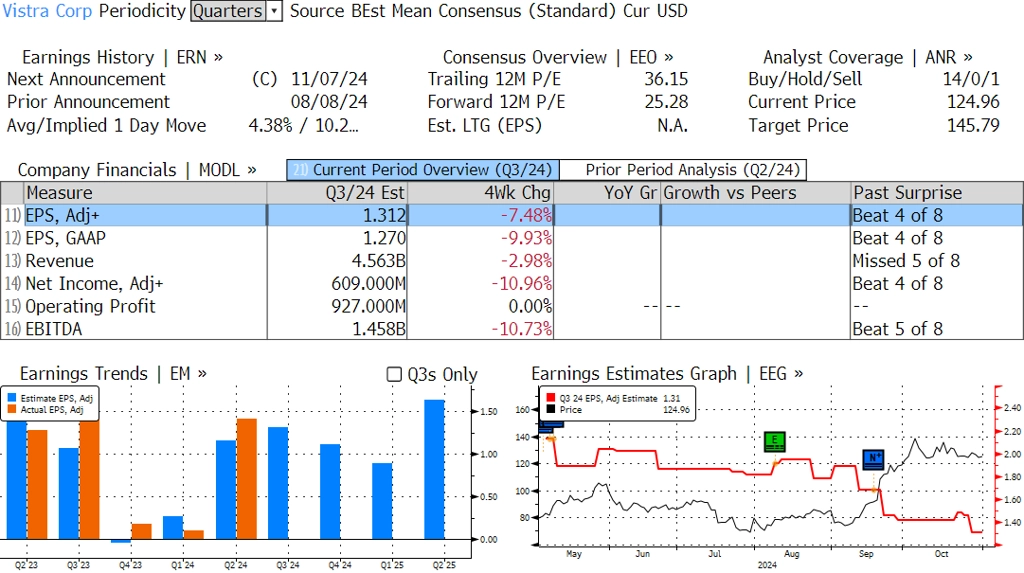The height and width of the screenshot is (573, 1024).
Task: Select the EPS, GAAP row
Action: coord(512,238)
